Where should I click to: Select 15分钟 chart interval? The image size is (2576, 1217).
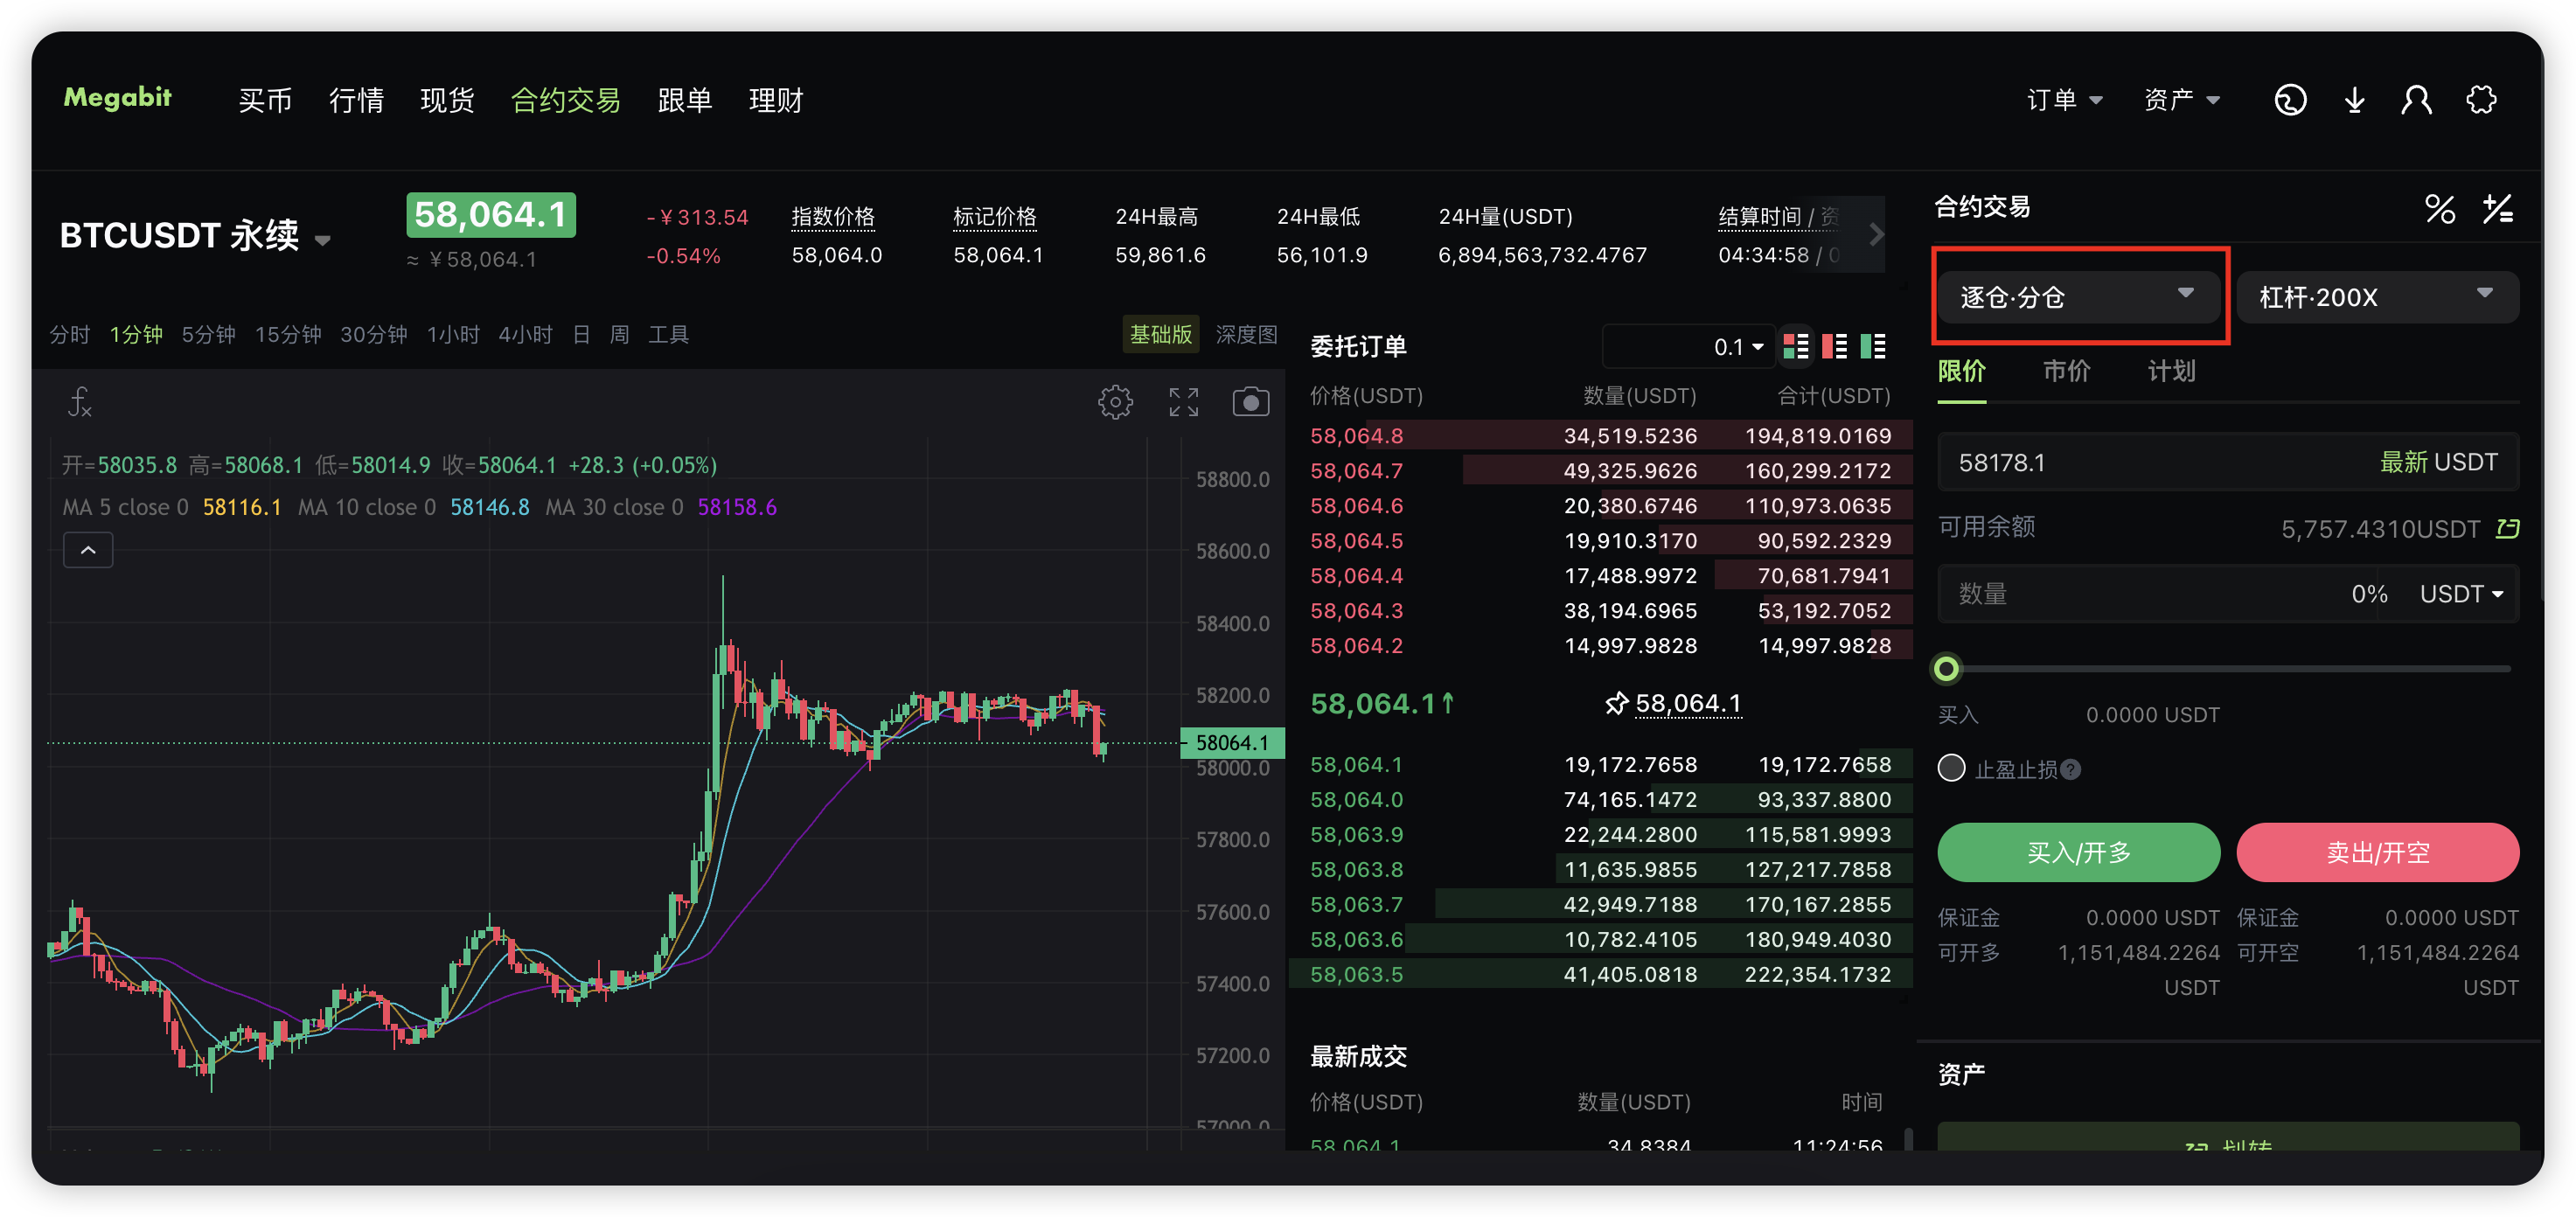point(288,334)
